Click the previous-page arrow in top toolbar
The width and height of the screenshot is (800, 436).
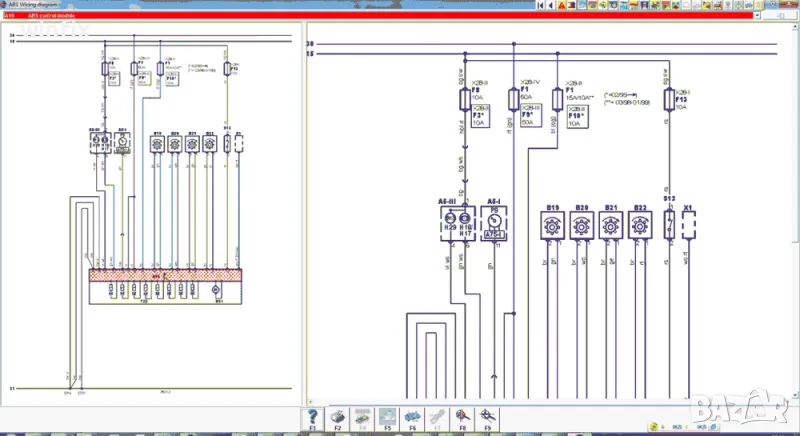click(553, 5)
